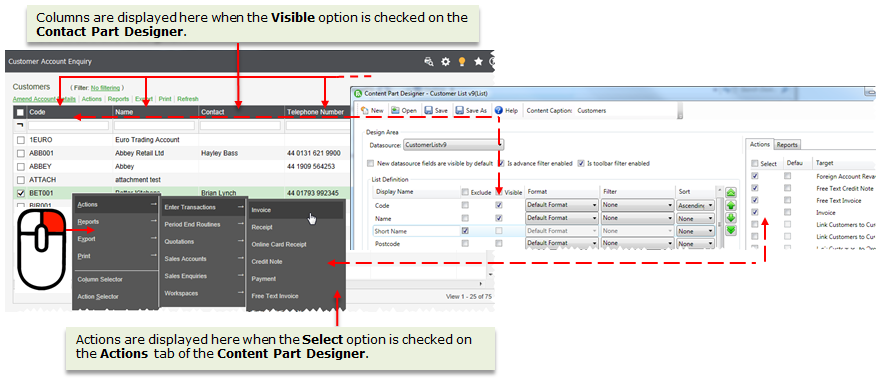
Task: Tick the checkbox for customer ATTACH
Action: coord(20,179)
